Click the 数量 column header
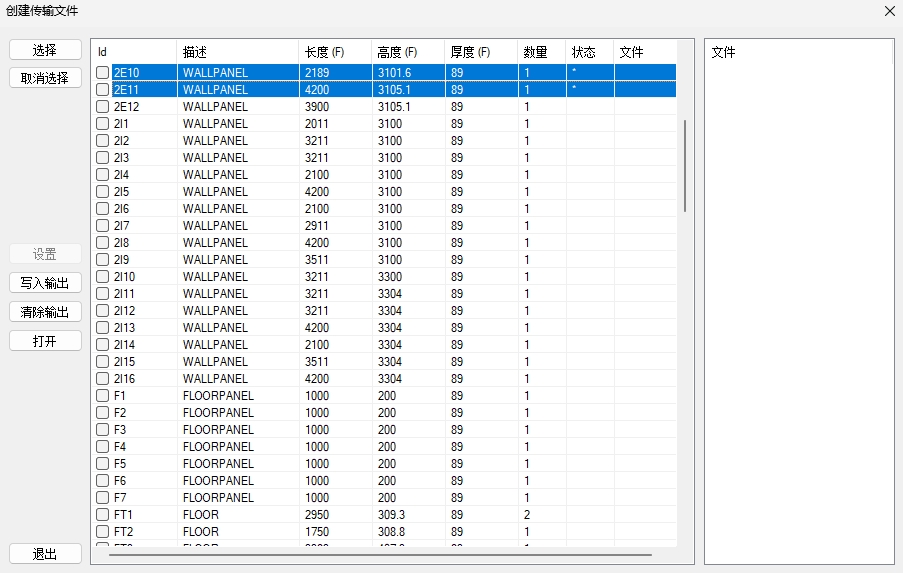903x573 pixels. (x=541, y=52)
